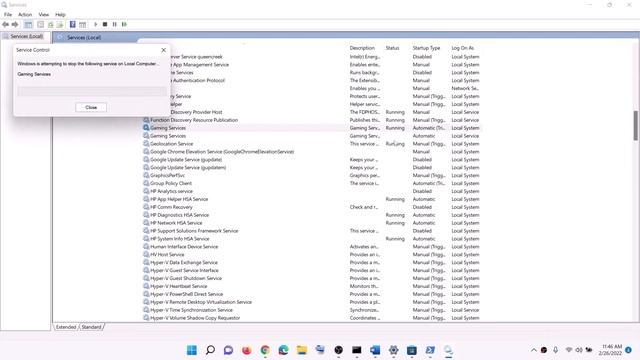The height and width of the screenshot is (360, 640).
Task: Sort by the Log On As column header
Action: [462, 48]
